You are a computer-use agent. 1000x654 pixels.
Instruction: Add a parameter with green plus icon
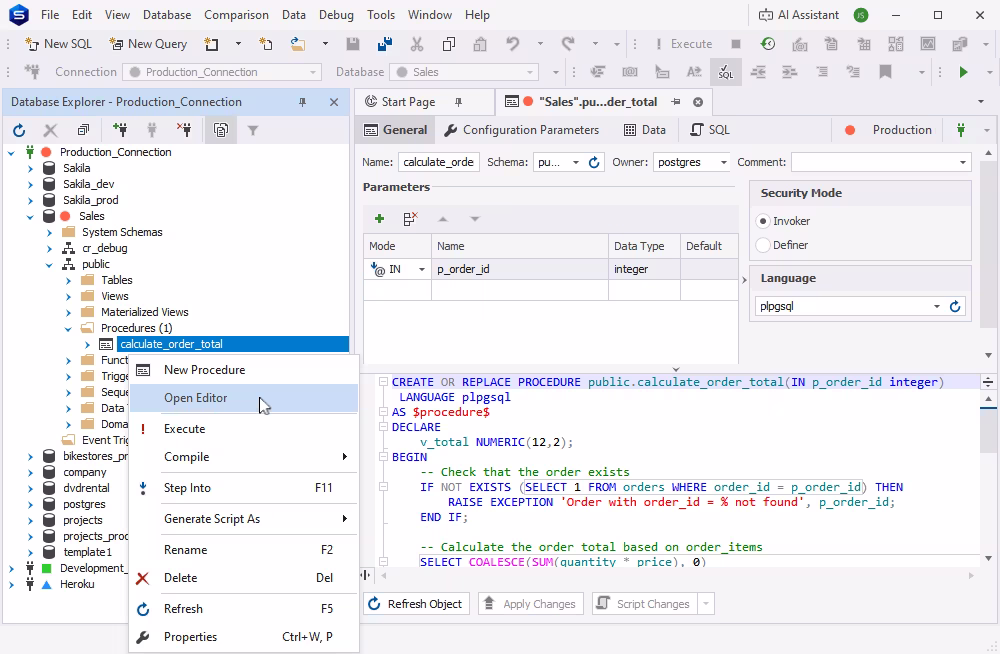coord(379,219)
